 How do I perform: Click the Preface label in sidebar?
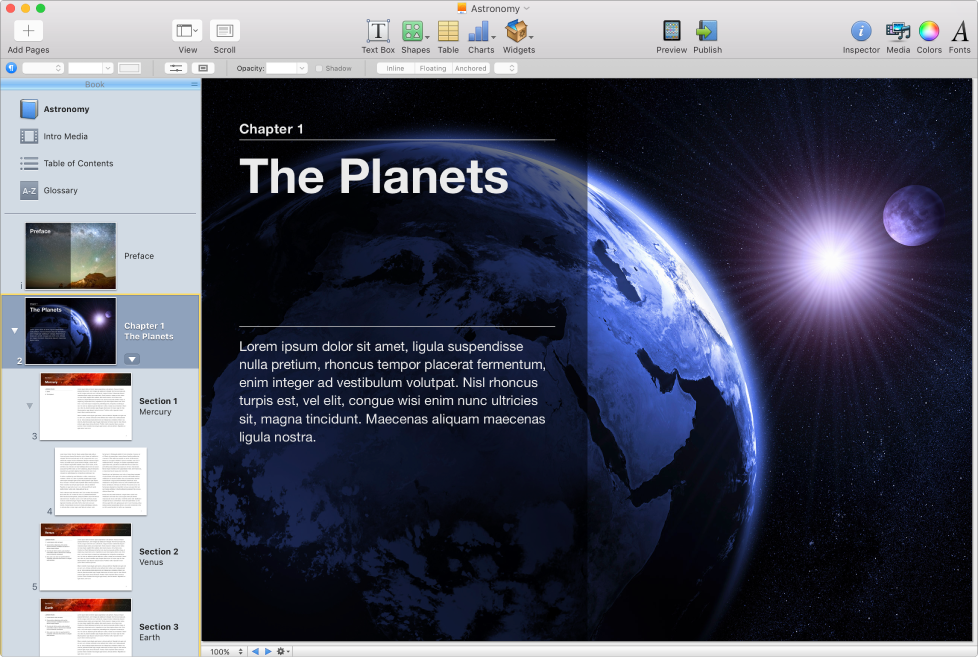(139, 256)
